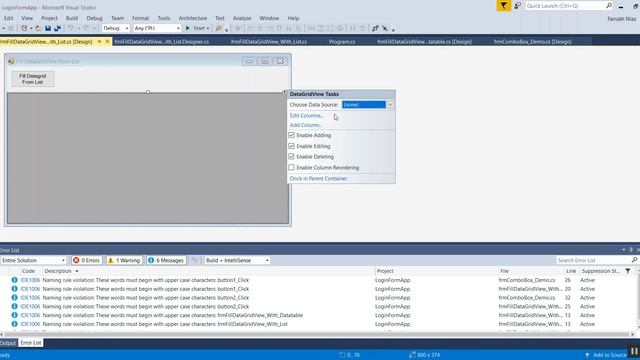640x360 pixels.
Task: Toggle the 0 Errors filter button
Action: point(87,260)
